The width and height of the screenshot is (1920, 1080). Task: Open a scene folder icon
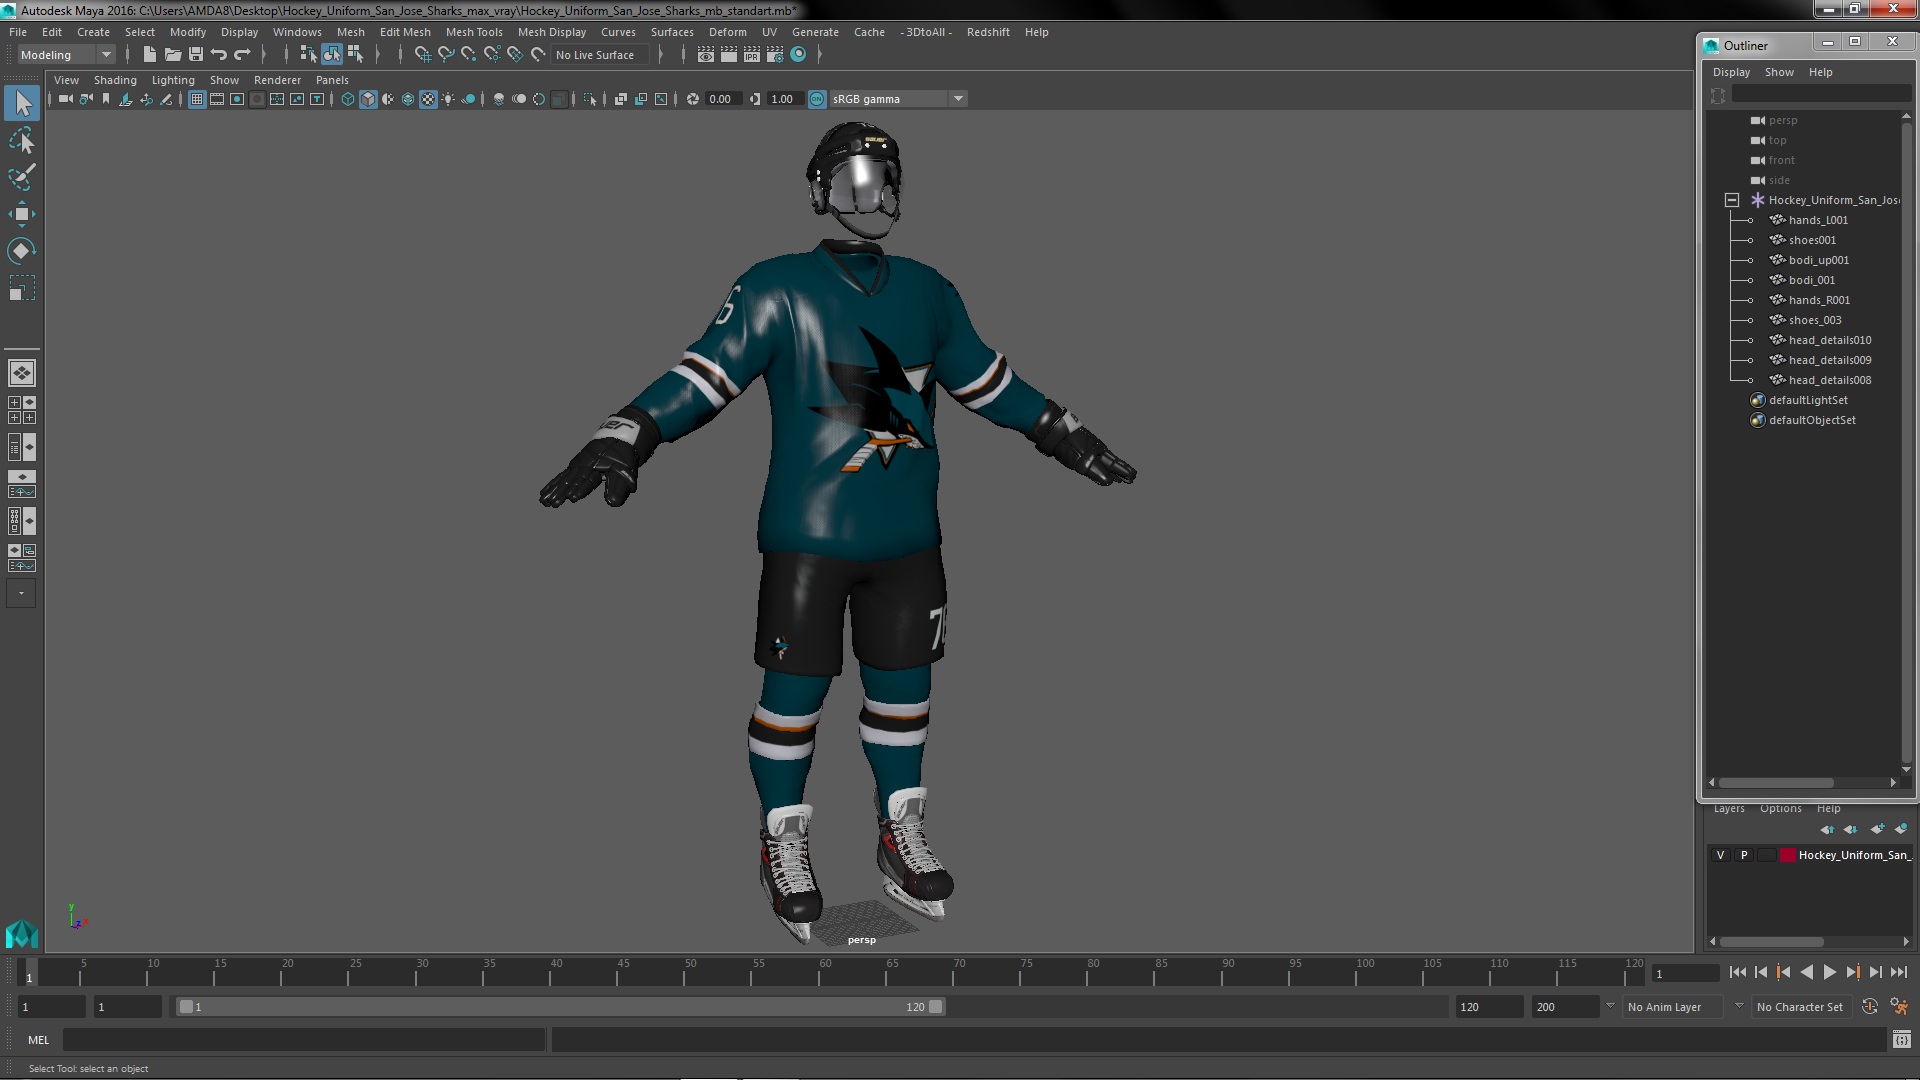click(x=173, y=55)
